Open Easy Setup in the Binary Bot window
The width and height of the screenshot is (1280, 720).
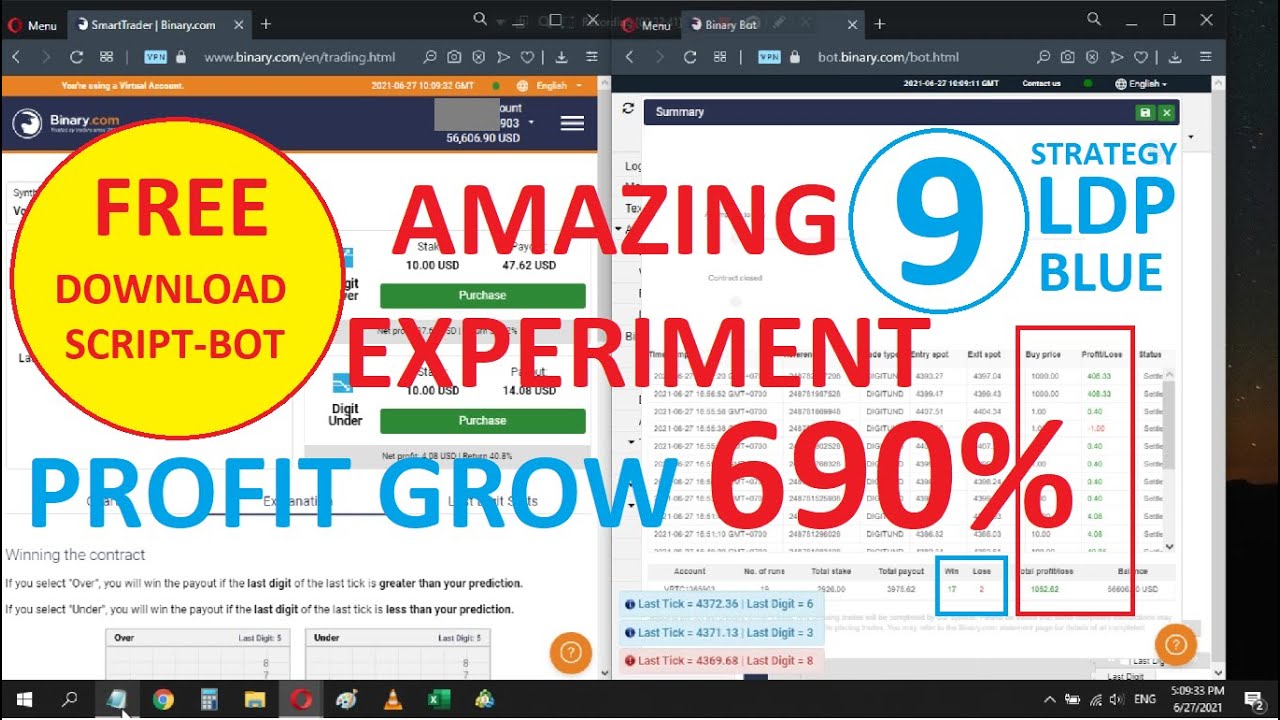pyautogui.click(x=1205, y=58)
